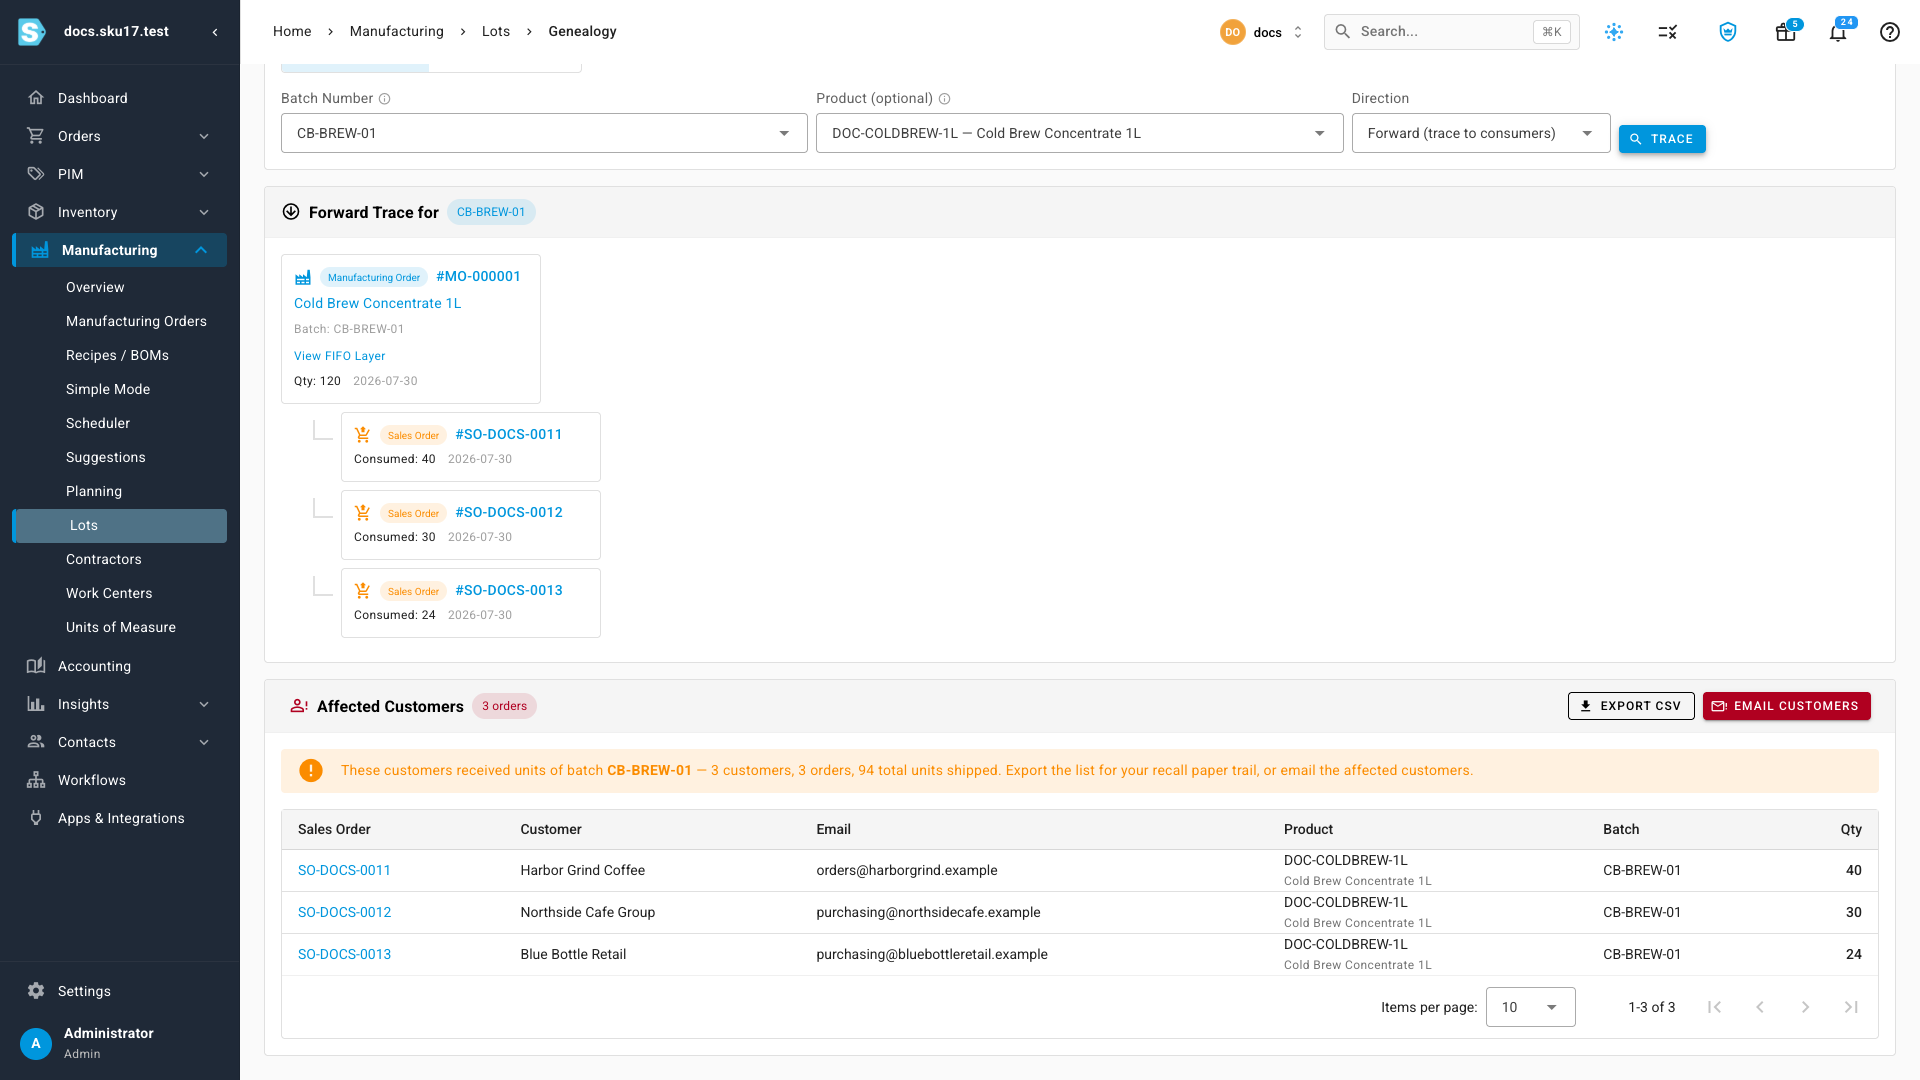Click the Inventory box icon
The height and width of the screenshot is (1080, 1920).
tap(36, 212)
